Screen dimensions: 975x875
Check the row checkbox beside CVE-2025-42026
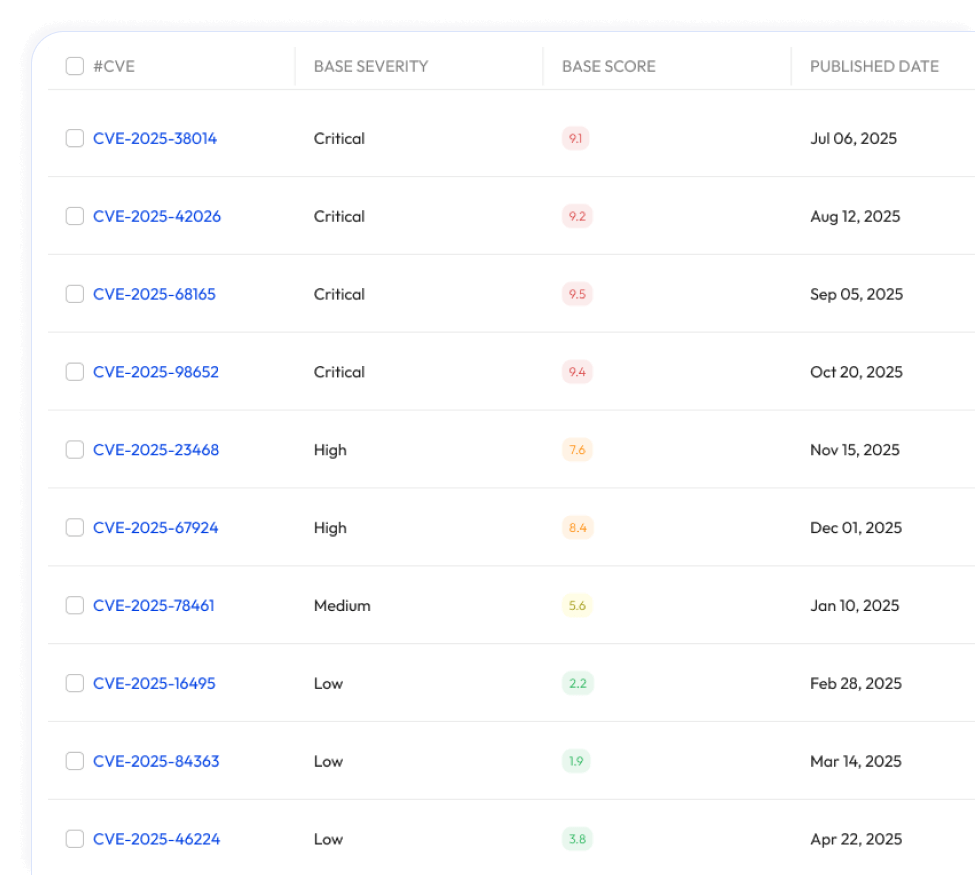(x=74, y=216)
